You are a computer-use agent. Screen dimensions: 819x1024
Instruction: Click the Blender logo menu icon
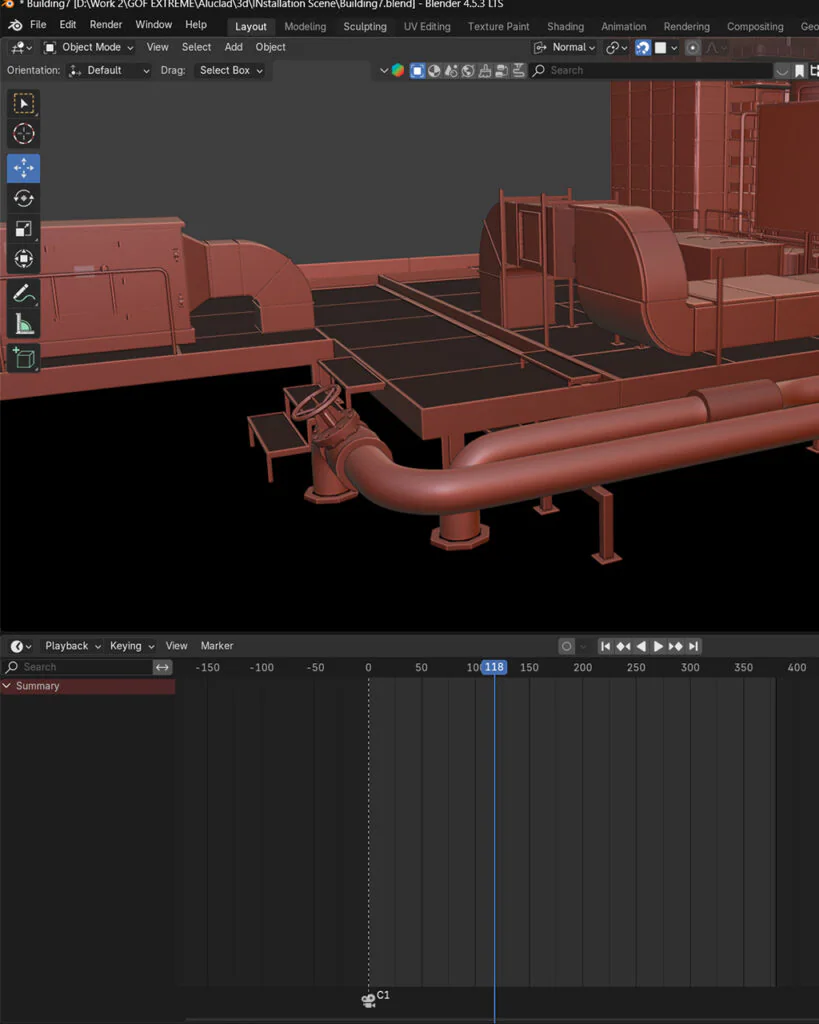click(x=15, y=25)
